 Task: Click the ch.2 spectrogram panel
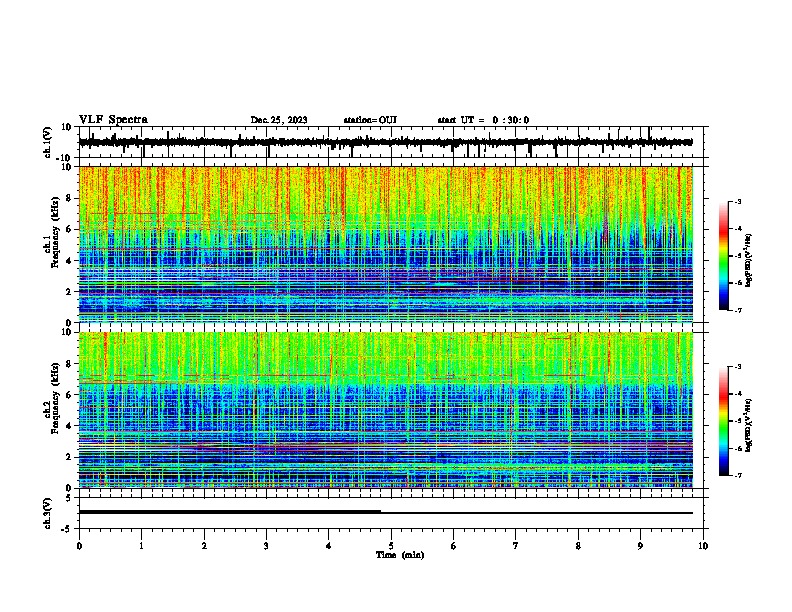(x=393, y=410)
